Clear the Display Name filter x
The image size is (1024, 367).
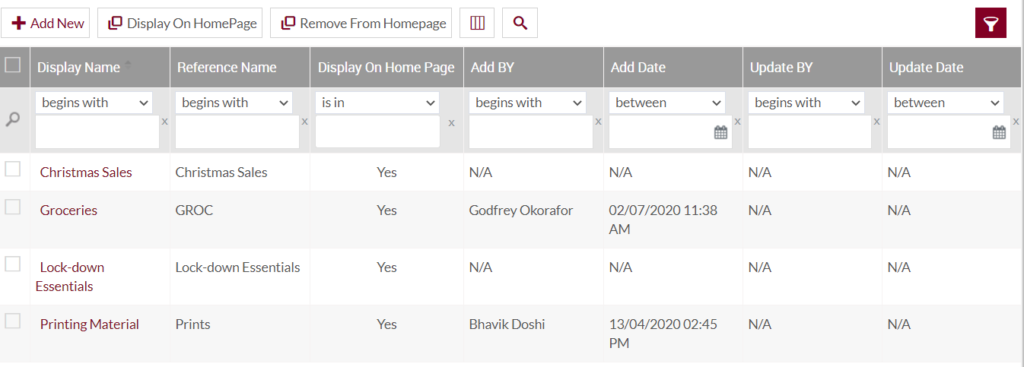click(165, 121)
